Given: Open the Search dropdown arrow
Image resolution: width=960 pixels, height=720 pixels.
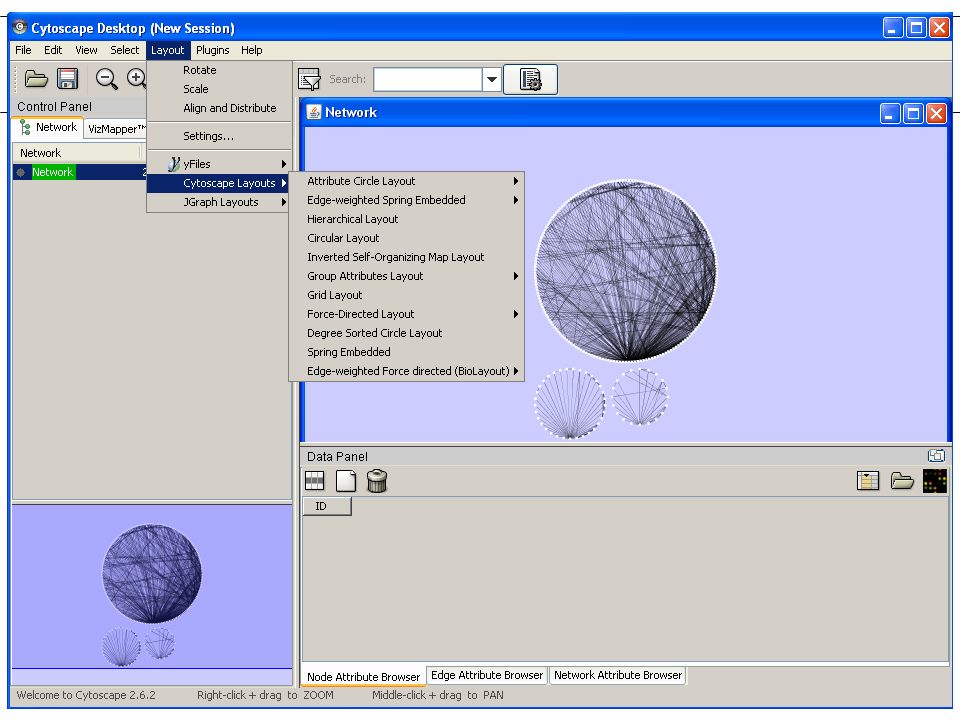Looking at the screenshot, I should pos(492,80).
